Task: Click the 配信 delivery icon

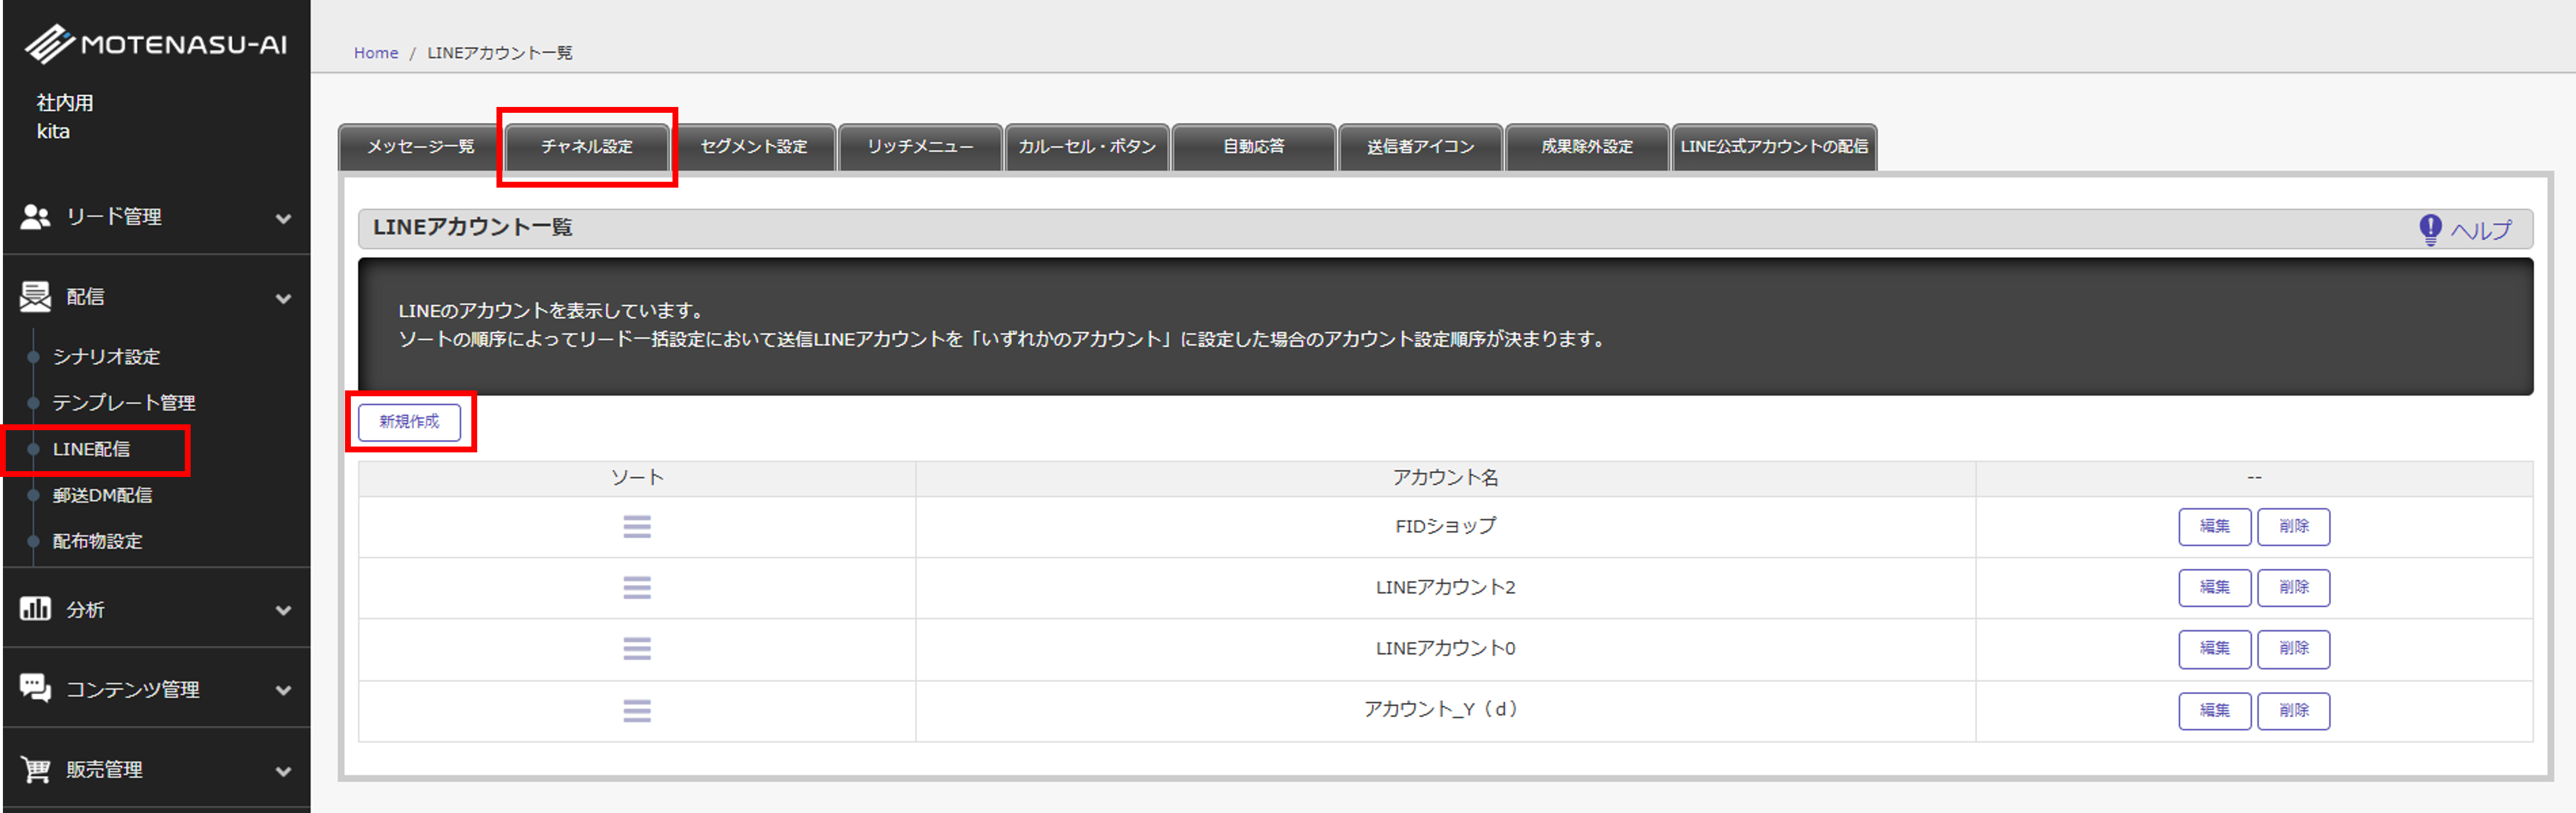Action: pos(36,297)
